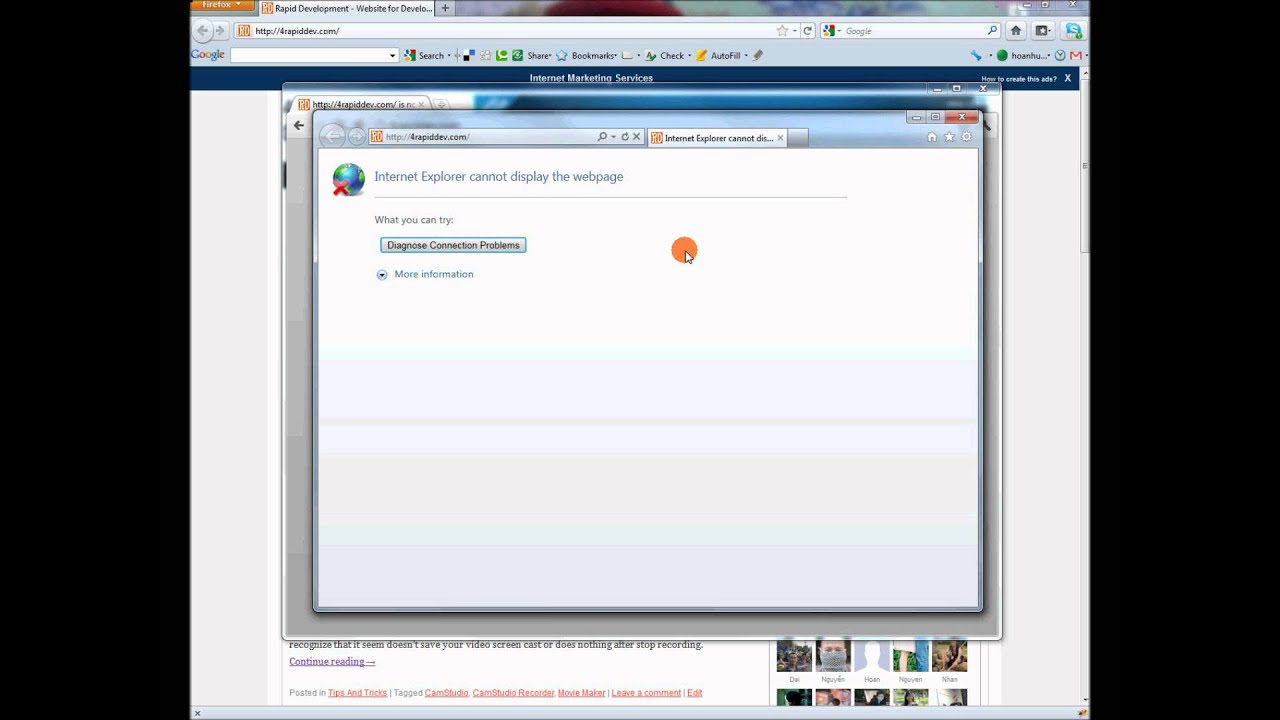This screenshot has height=720, width=1280.
Task: Open Internet Marketing Services banner link
Action: click(591, 78)
